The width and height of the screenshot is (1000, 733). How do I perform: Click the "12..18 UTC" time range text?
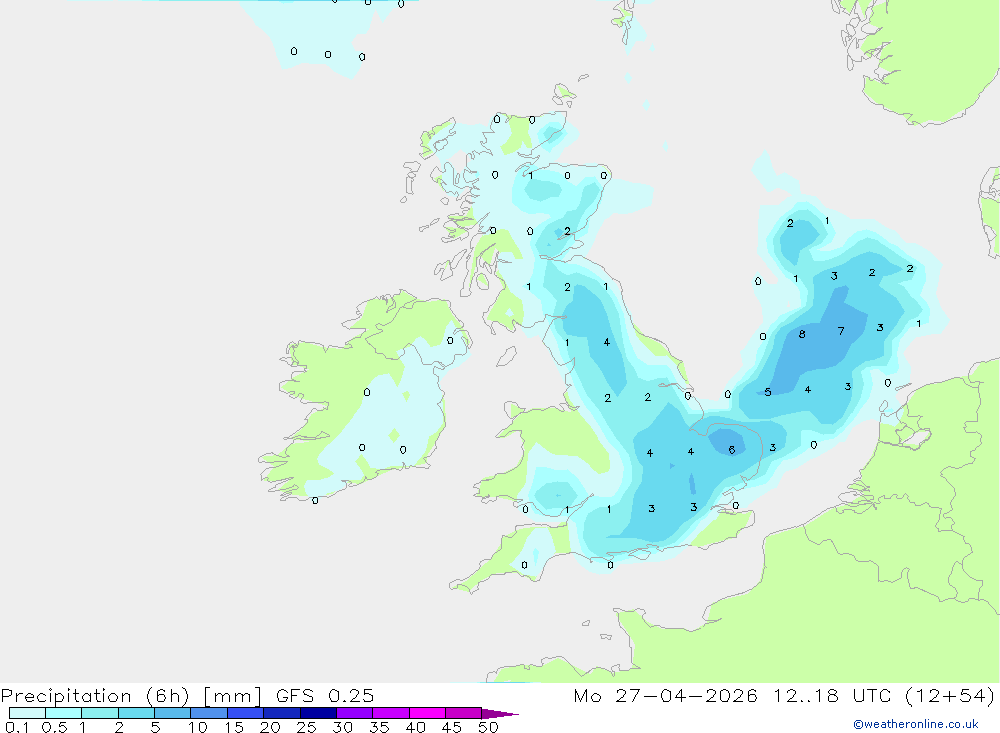click(832, 695)
